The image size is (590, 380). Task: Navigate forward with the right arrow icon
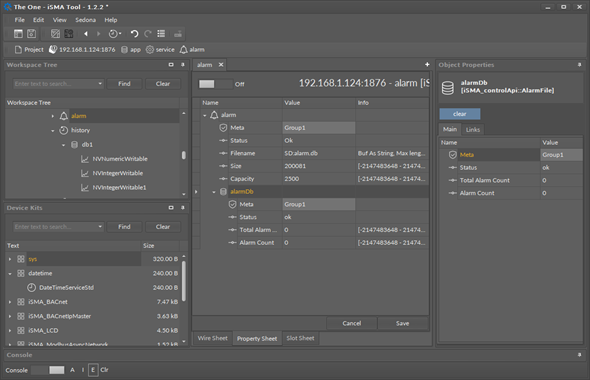click(99, 34)
